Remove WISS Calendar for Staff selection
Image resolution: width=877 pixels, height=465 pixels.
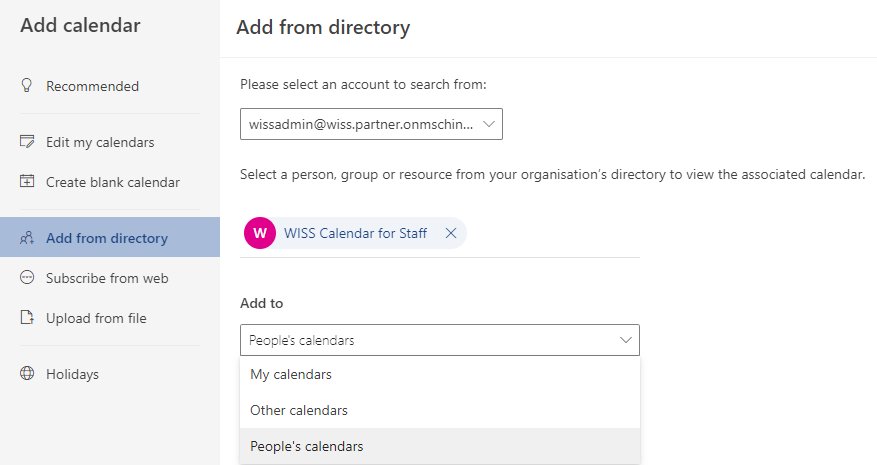(451, 233)
